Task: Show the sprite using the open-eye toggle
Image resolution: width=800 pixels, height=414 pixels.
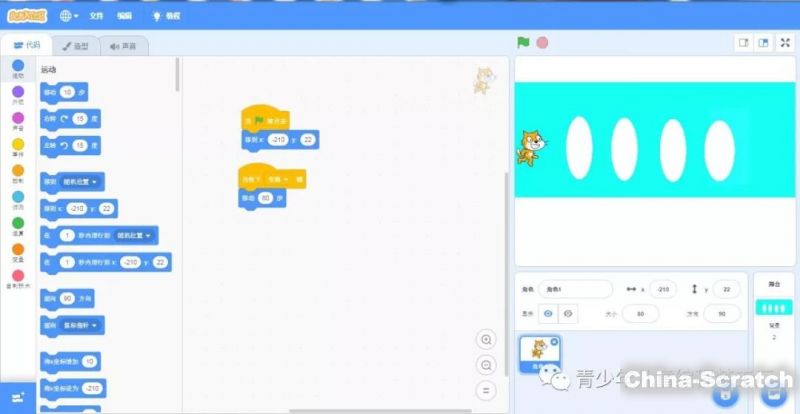Action: (548, 313)
